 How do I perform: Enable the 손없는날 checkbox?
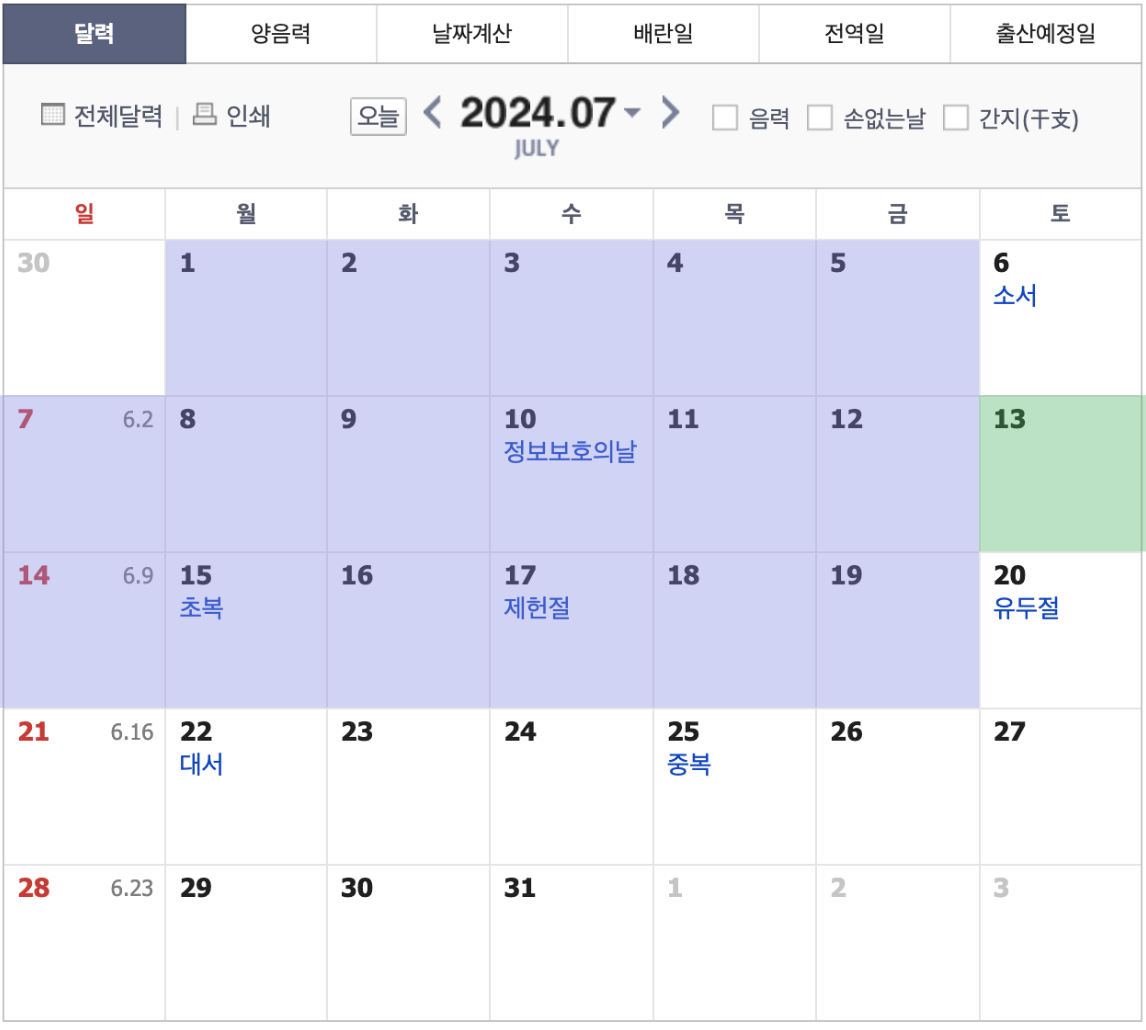tap(820, 117)
